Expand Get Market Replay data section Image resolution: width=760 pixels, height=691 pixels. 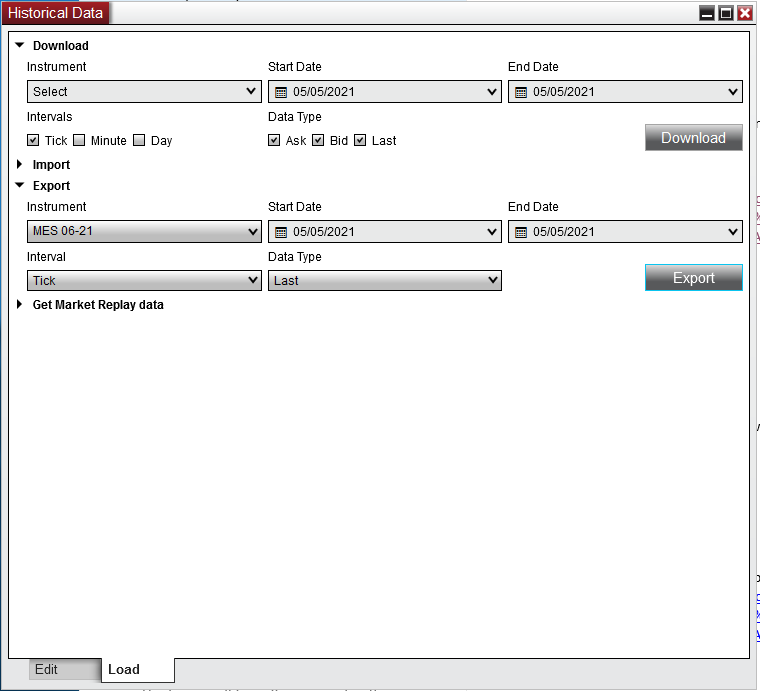(x=19, y=304)
